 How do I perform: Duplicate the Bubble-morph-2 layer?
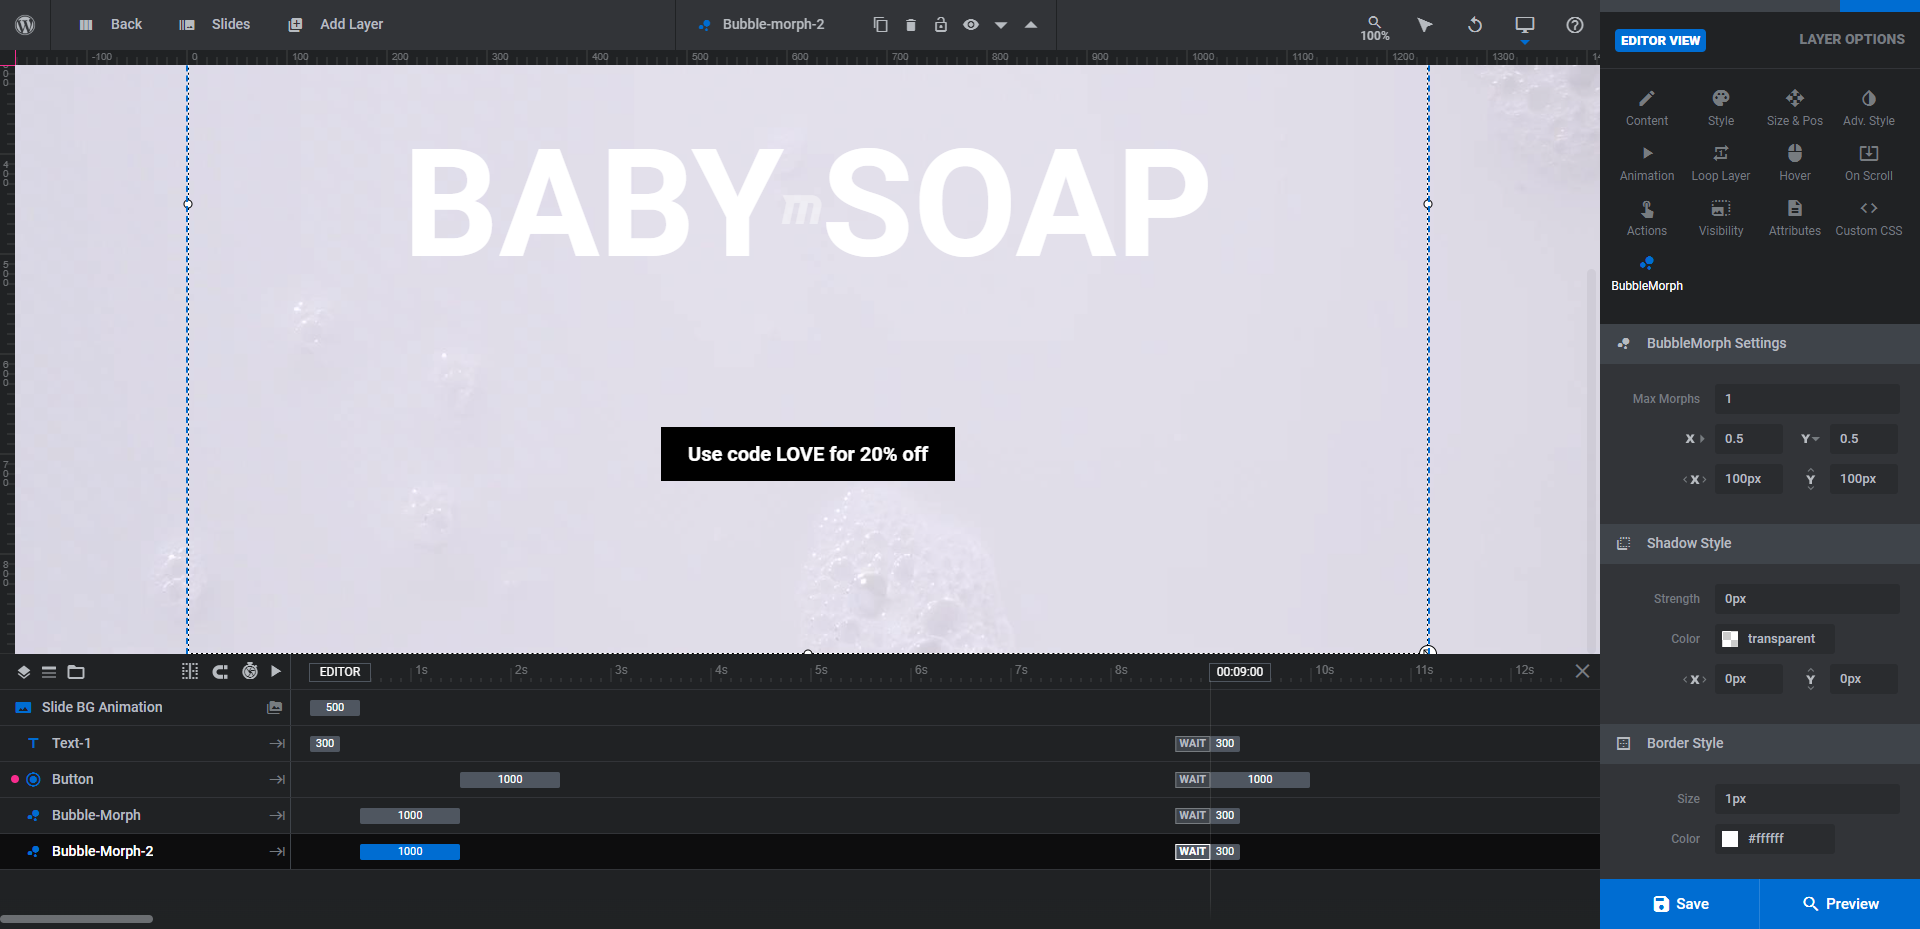click(x=880, y=25)
